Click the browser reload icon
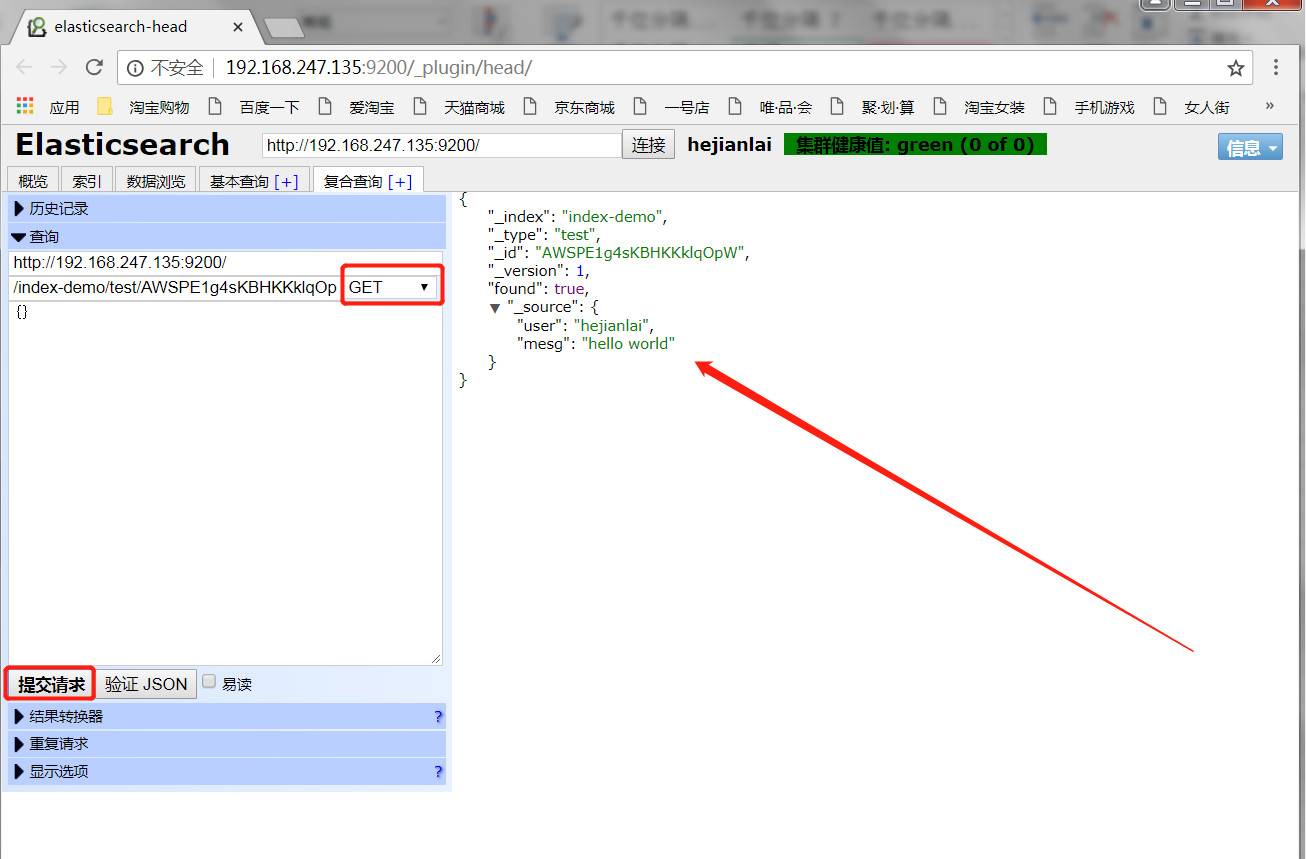 click(94, 67)
